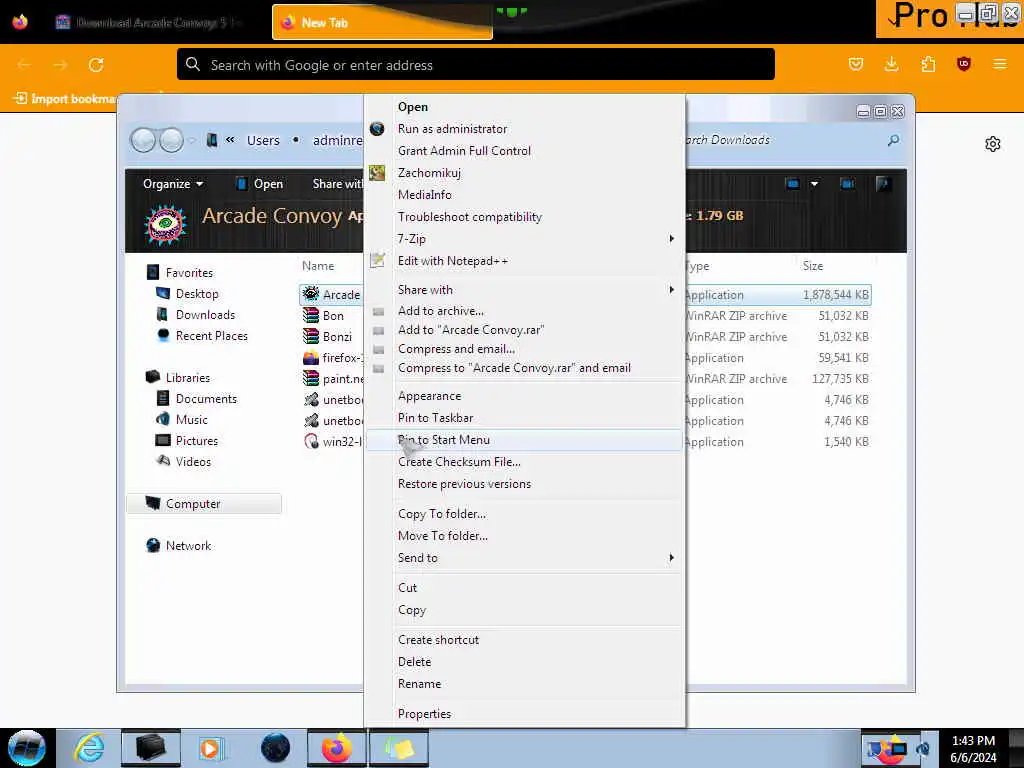This screenshot has width=1024, height=768.
Task: Click Pin to Taskbar
Action: point(435,418)
